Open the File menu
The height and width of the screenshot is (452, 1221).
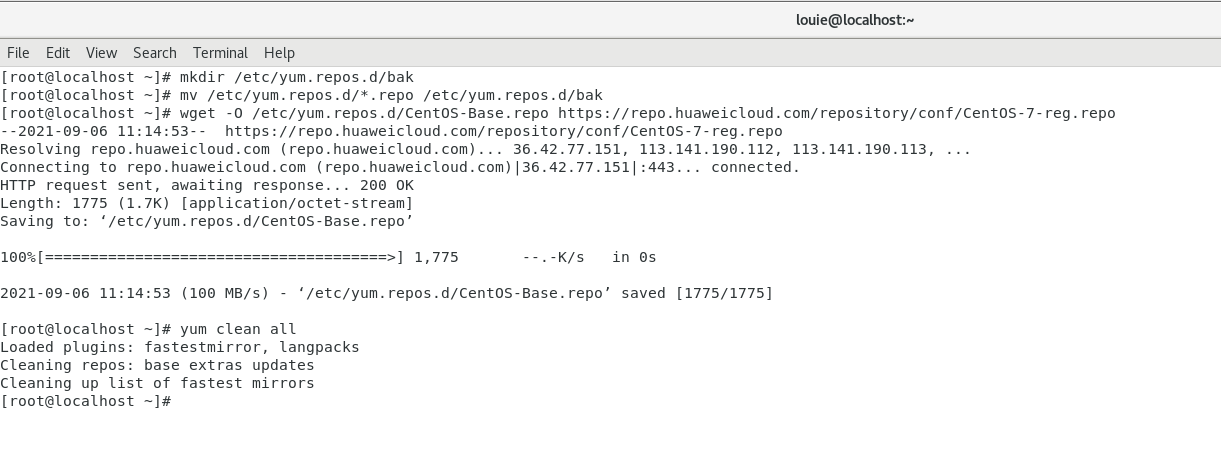pos(18,53)
